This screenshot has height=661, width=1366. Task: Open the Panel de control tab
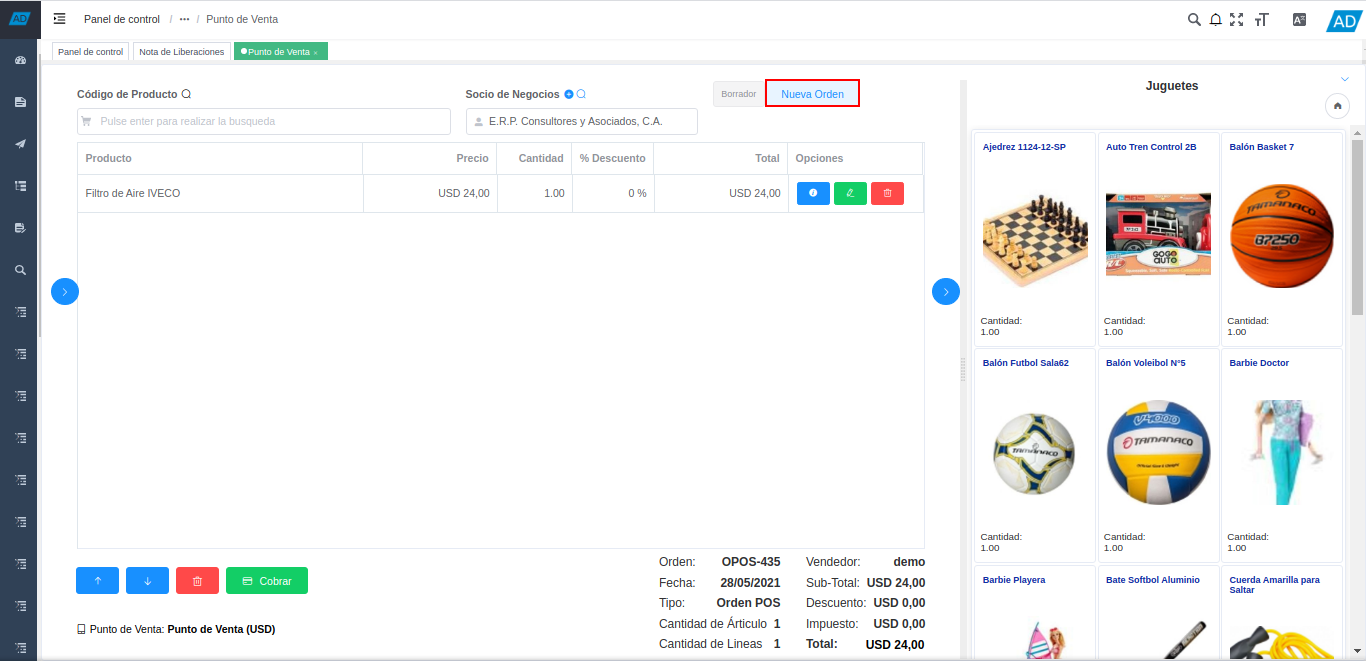click(90, 52)
